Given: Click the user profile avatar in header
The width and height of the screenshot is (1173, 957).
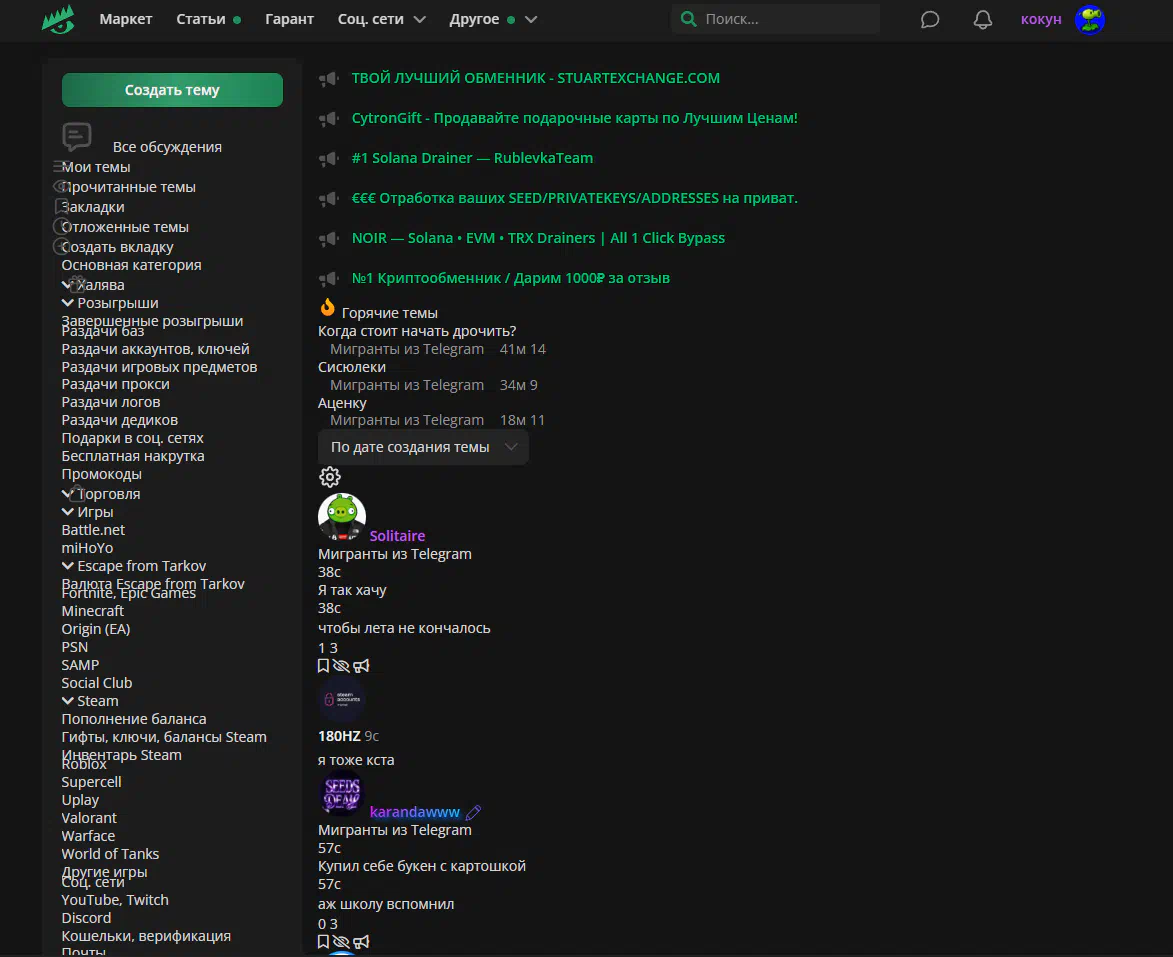Looking at the screenshot, I should click(x=1089, y=19).
